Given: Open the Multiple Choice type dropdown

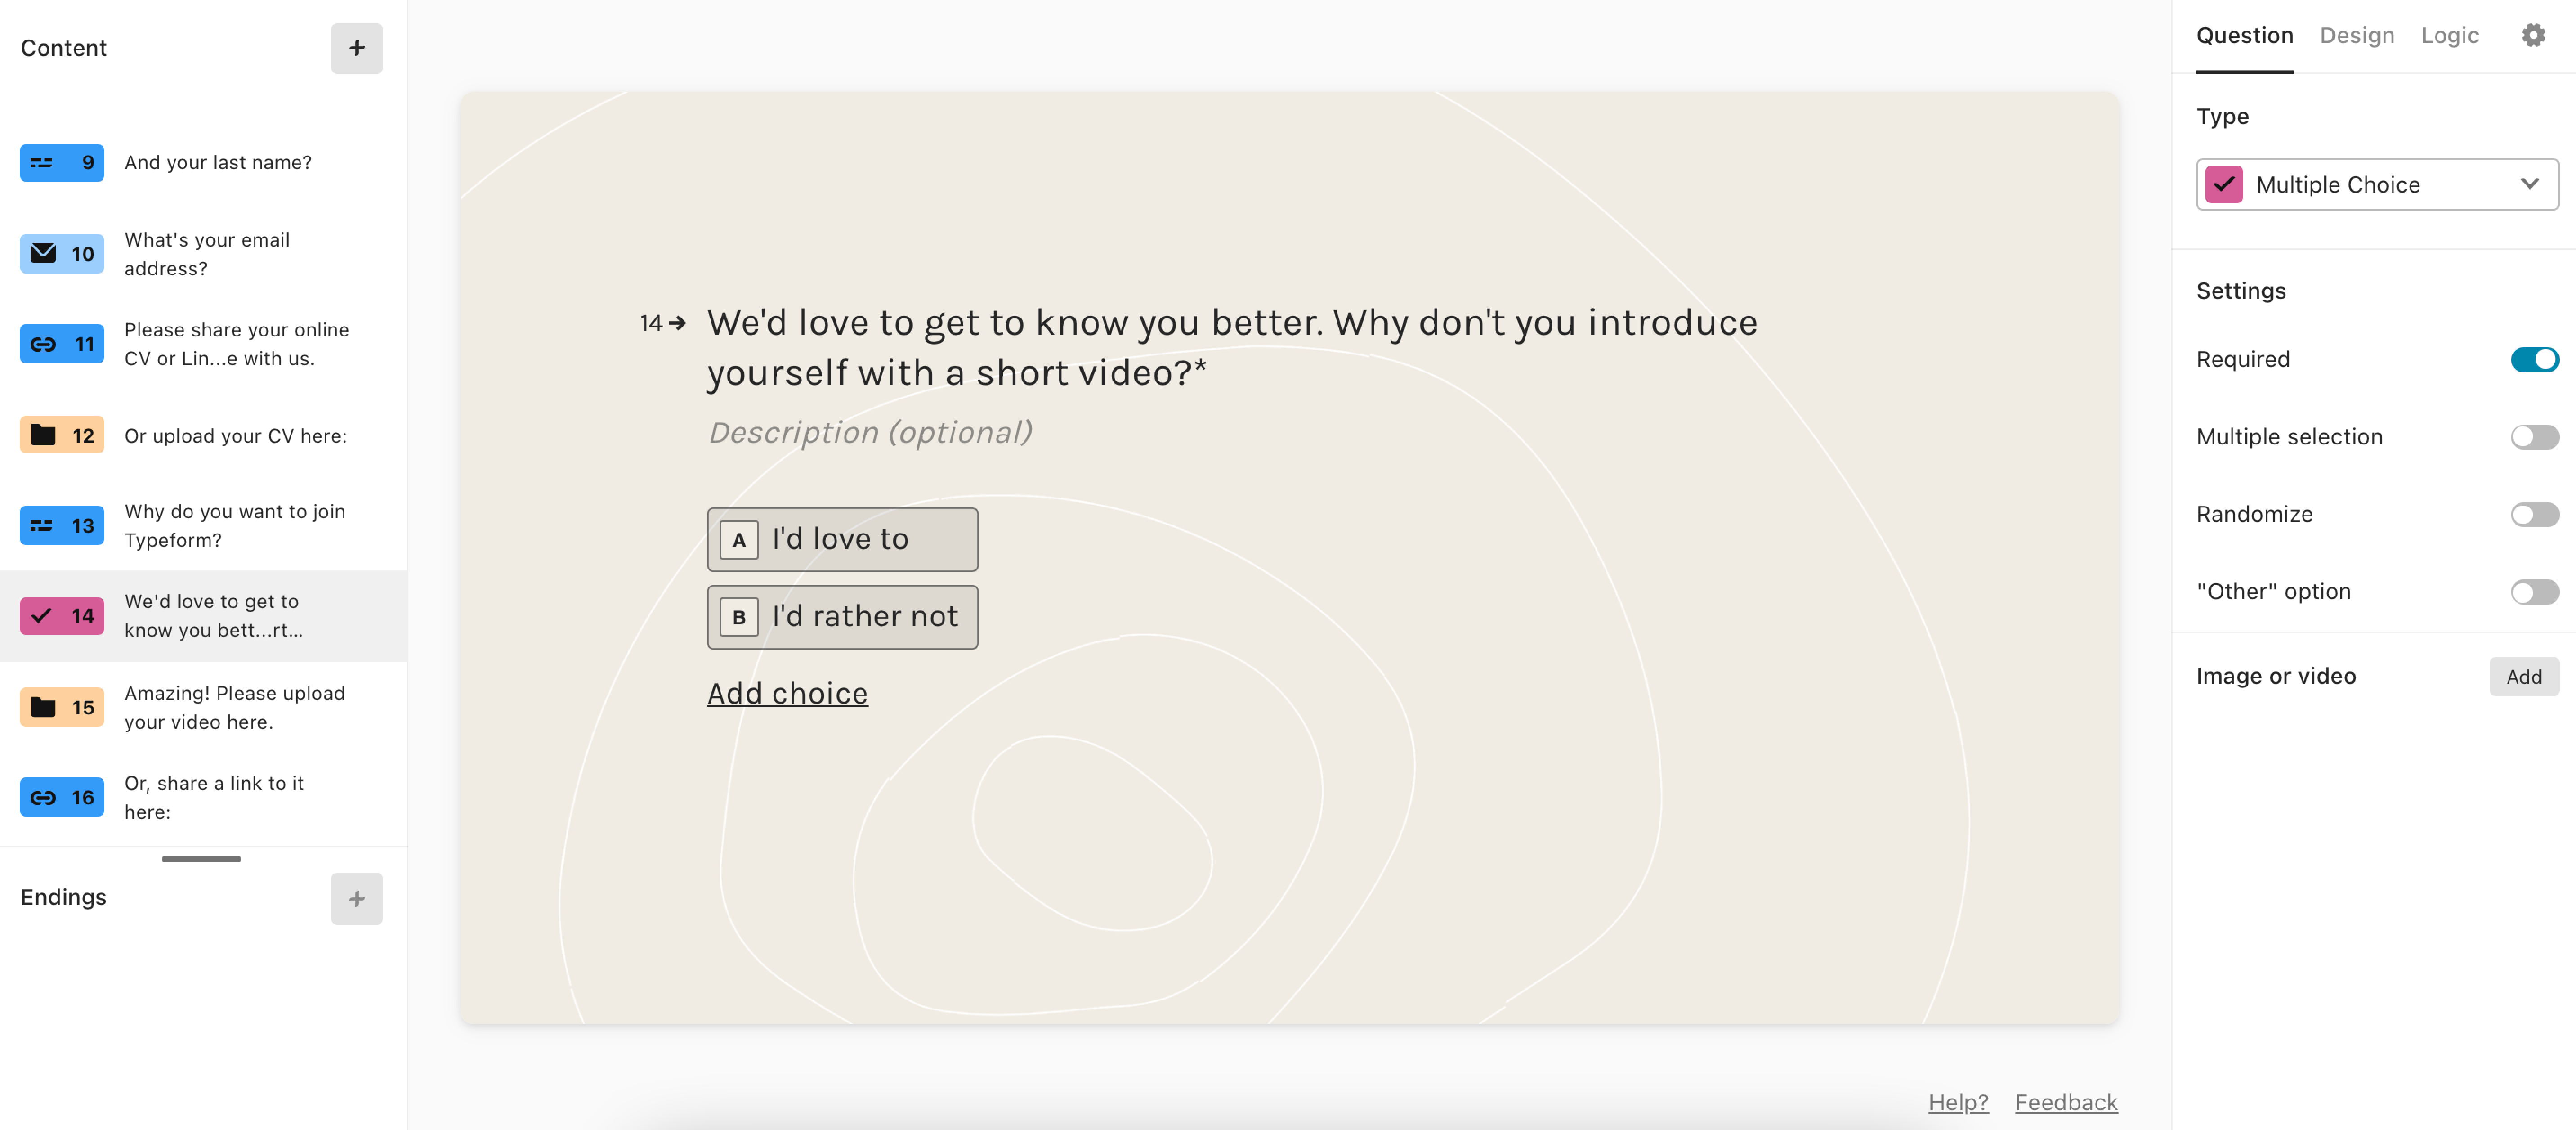Looking at the screenshot, I should tap(2377, 184).
